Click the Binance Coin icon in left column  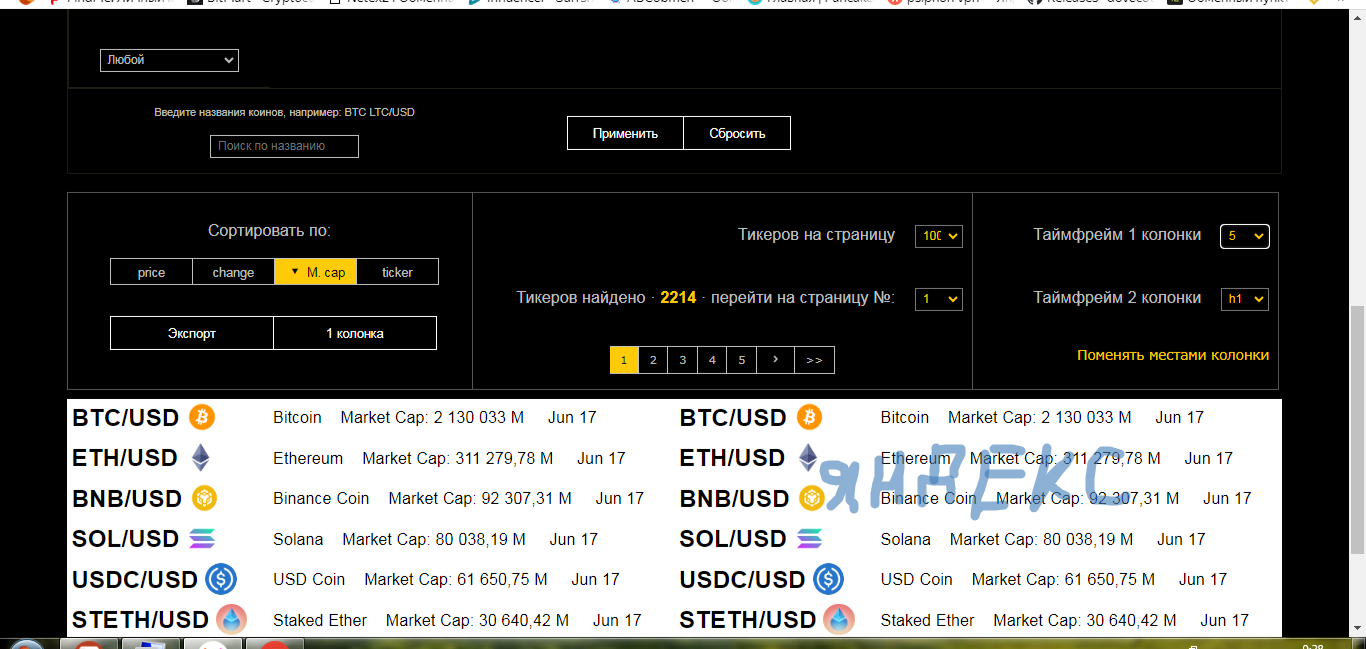[x=204, y=498]
